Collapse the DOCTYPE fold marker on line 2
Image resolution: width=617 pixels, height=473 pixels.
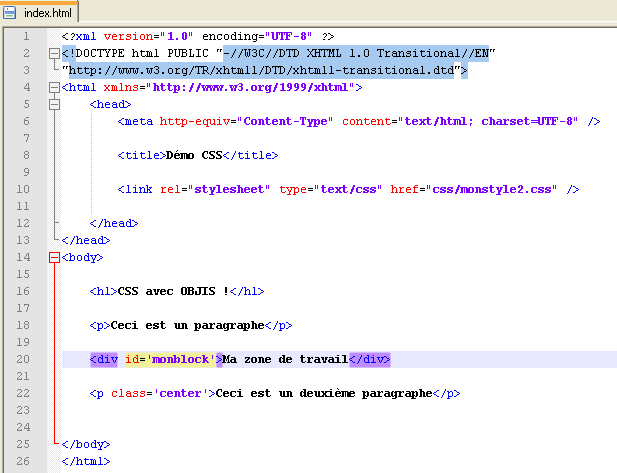coord(54,53)
